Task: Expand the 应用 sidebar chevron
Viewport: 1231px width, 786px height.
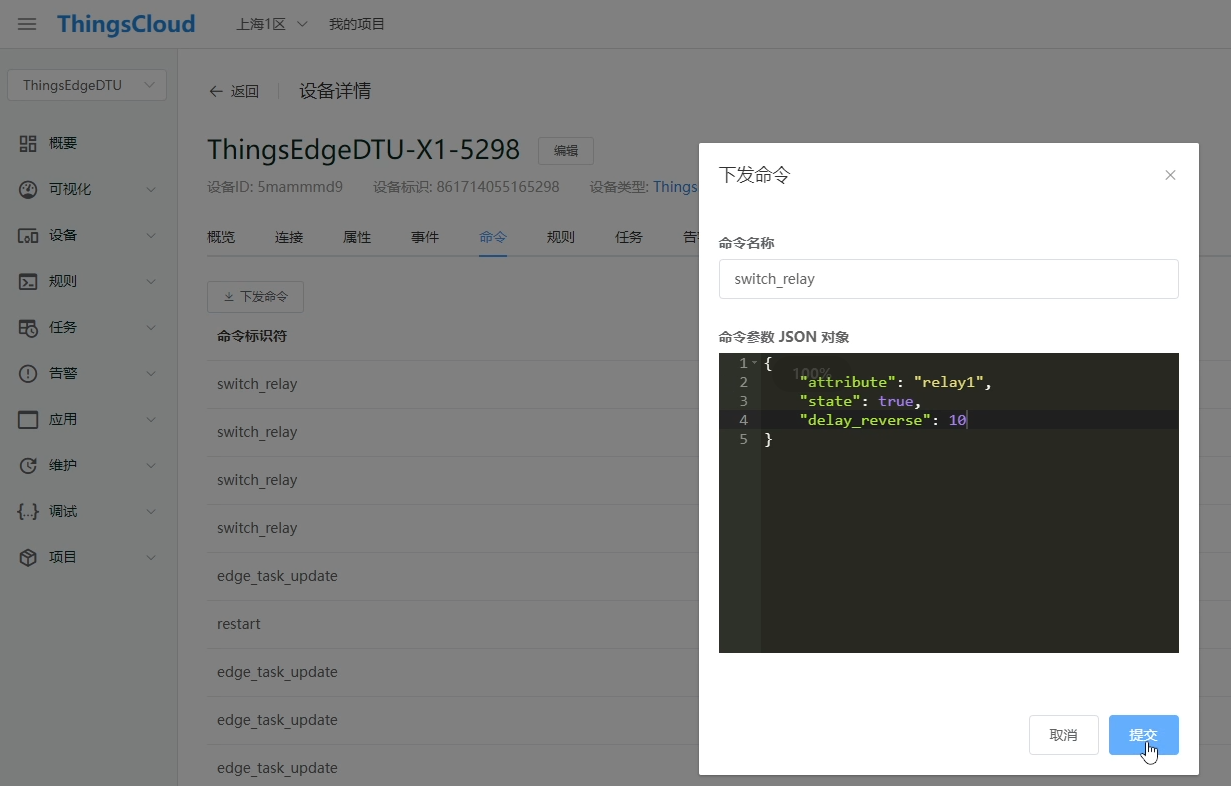Action: pyautogui.click(x=151, y=419)
